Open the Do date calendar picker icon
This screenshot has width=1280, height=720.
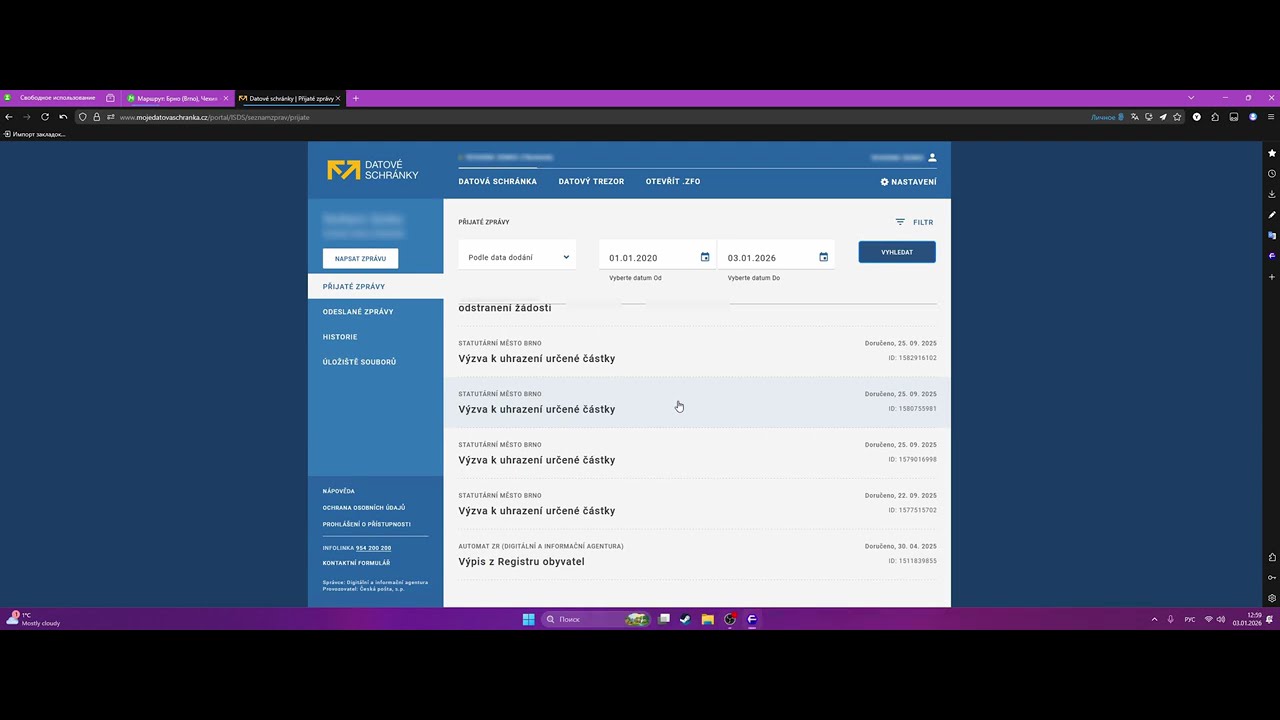click(x=824, y=257)
